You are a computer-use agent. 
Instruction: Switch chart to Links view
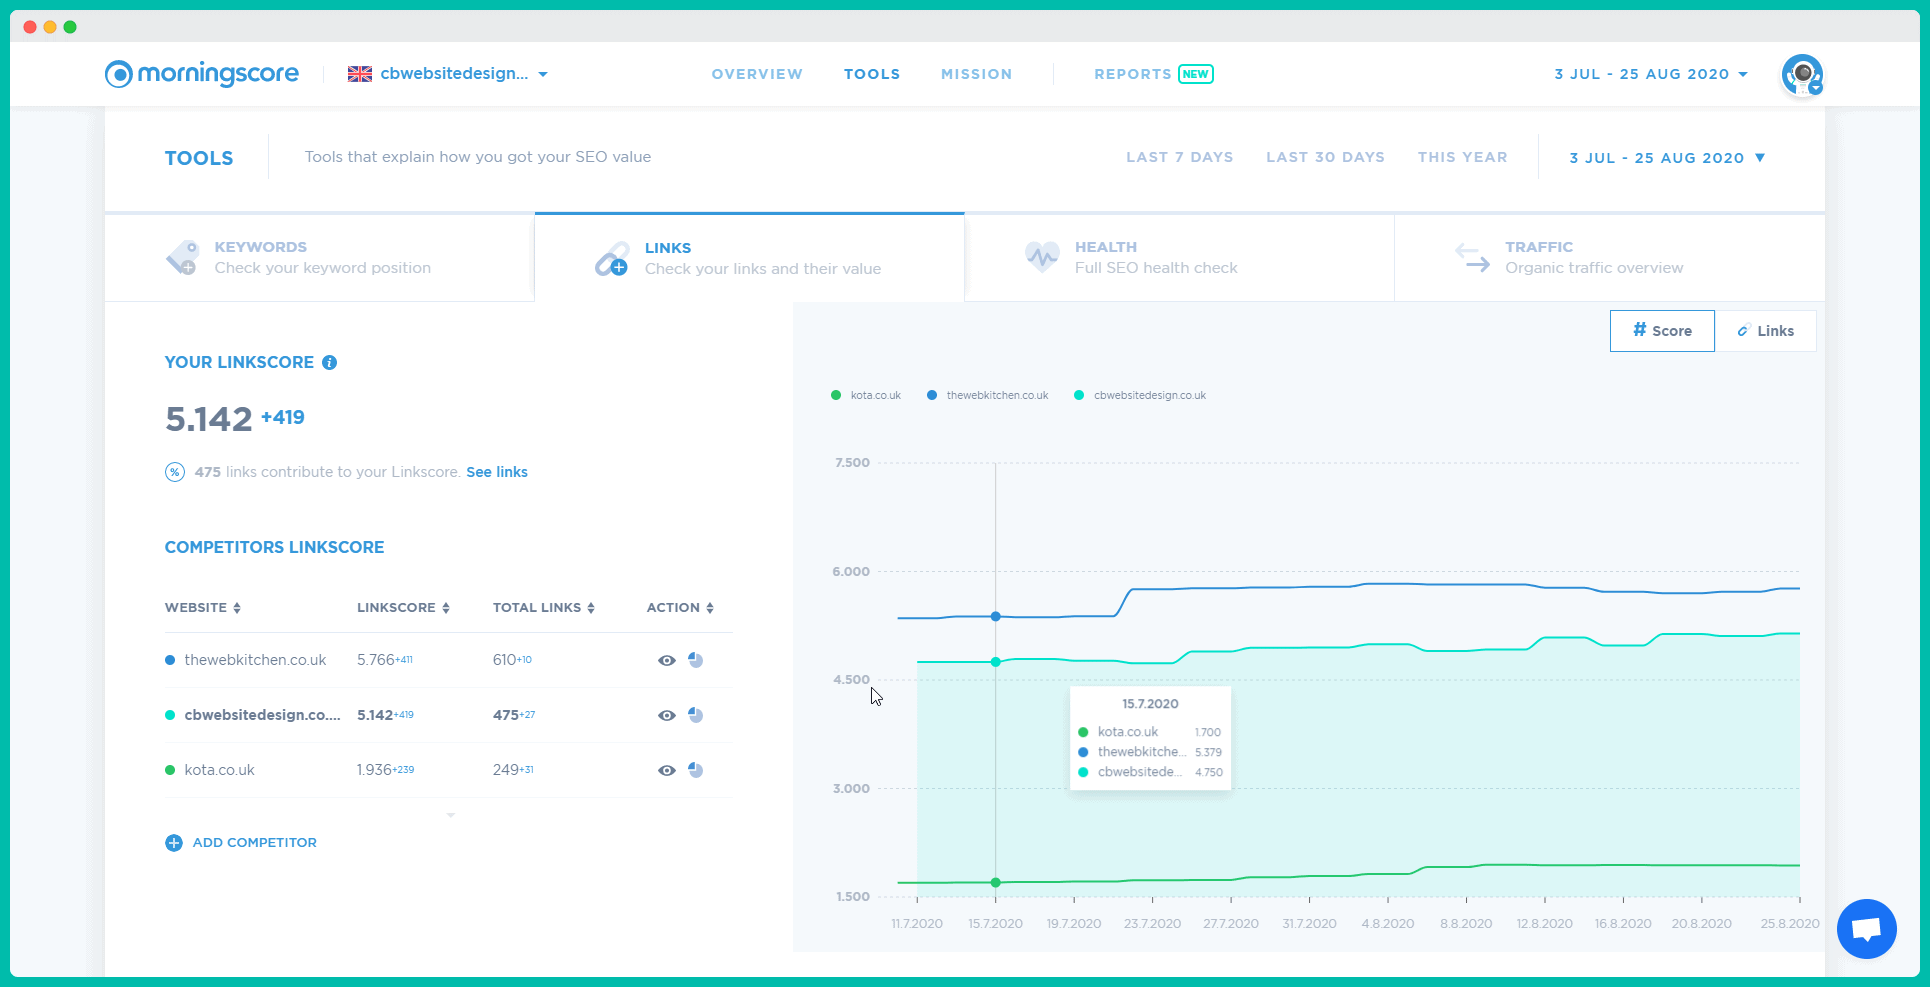(x=1765, y=331)
